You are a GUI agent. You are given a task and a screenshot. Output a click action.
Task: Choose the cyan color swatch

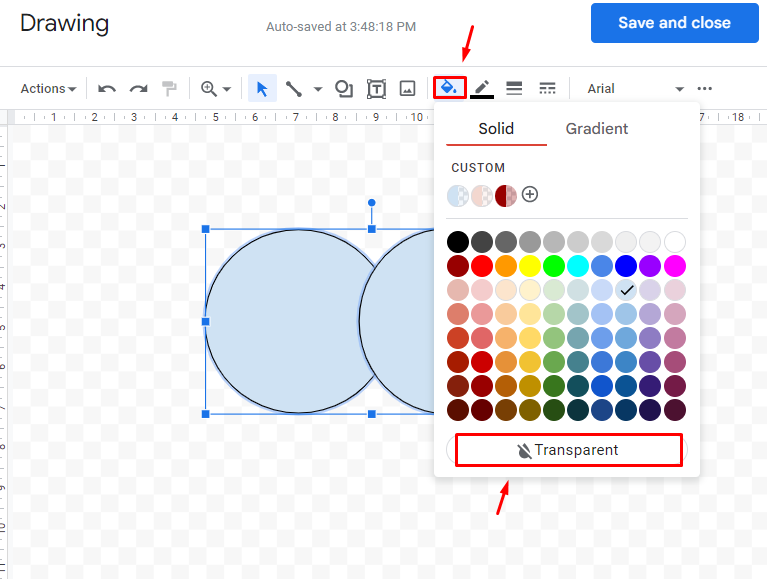pos(578,266)
